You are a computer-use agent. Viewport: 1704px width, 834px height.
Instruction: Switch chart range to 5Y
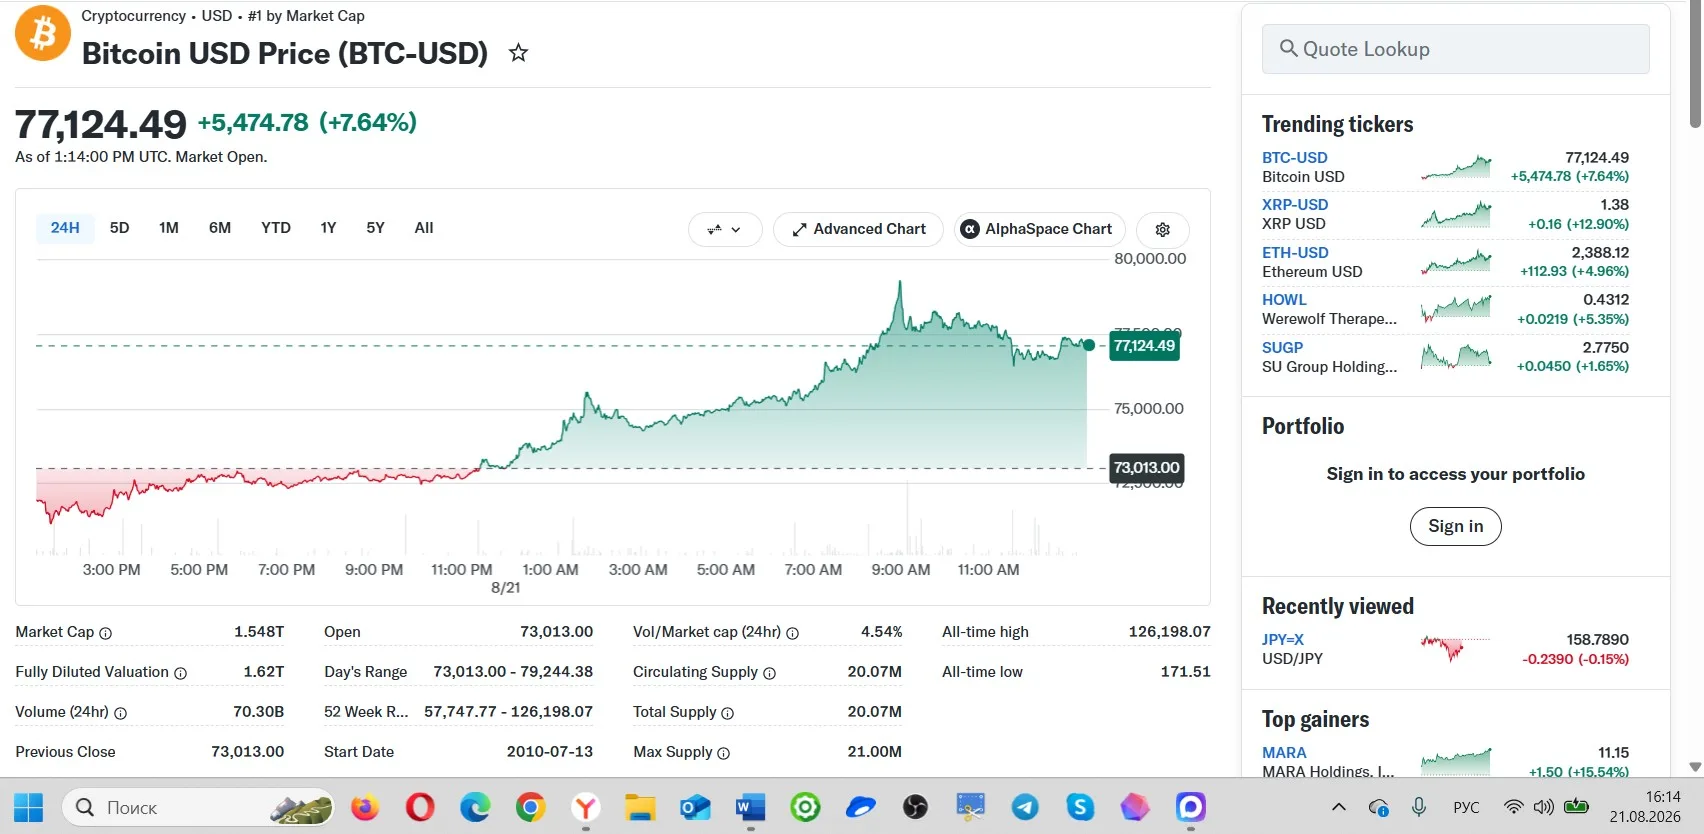coord(375,228)
